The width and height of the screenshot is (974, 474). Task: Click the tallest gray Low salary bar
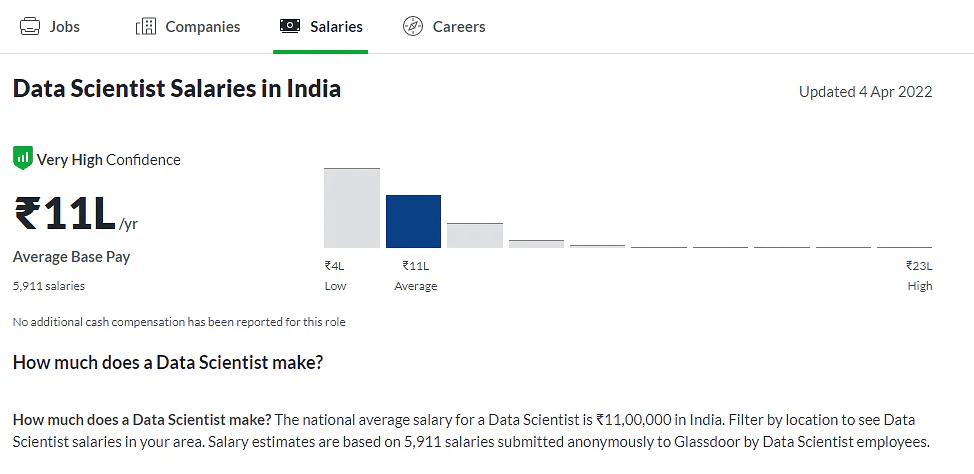(x=351, y=208)
